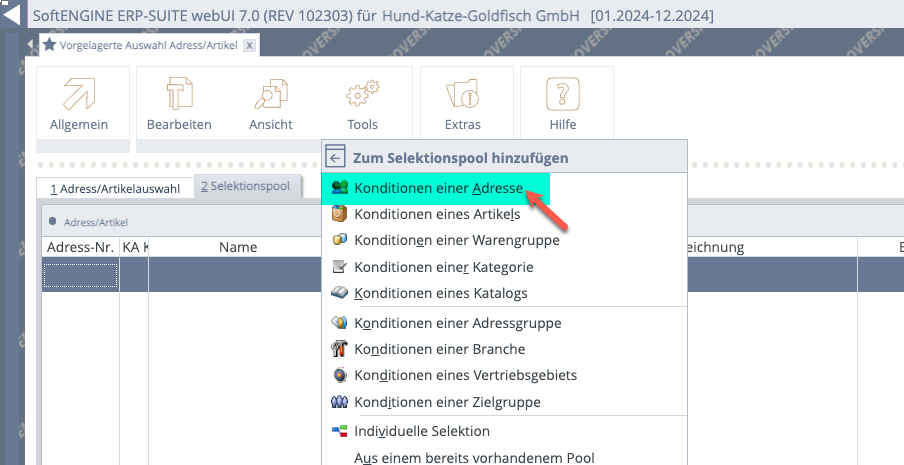Click the Hilfe question mark icon
Viewport: 904px width, 465px height.
click(563, 96)
